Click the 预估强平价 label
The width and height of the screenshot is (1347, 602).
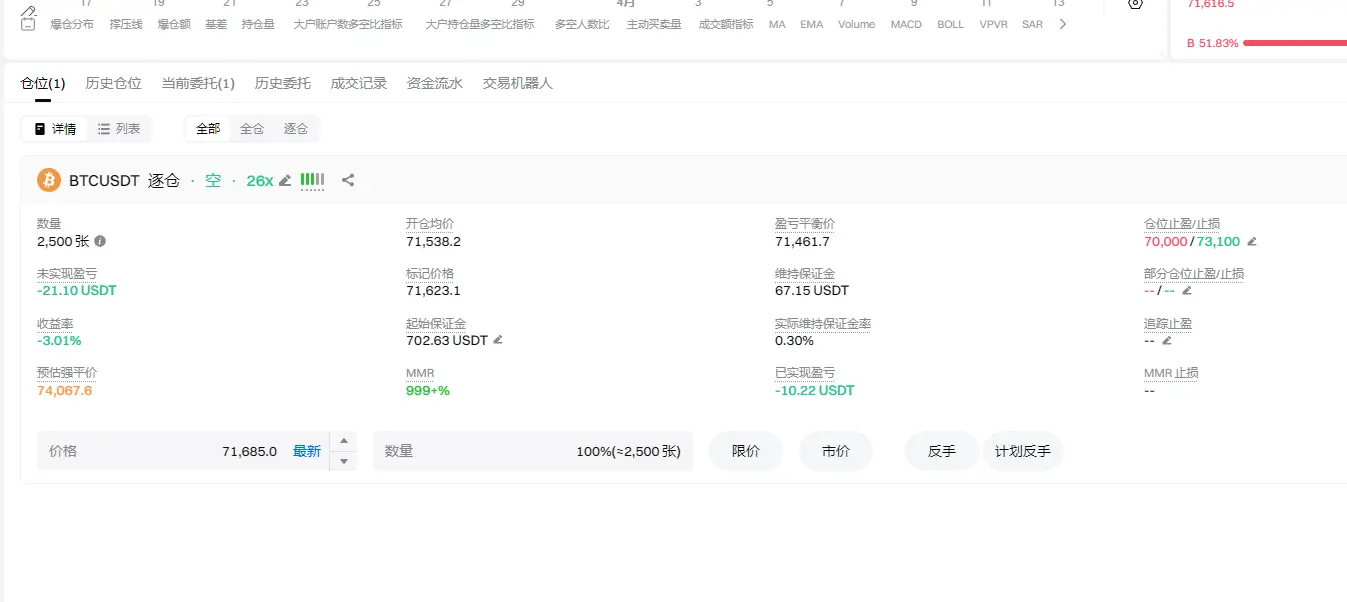click(67, 373)
